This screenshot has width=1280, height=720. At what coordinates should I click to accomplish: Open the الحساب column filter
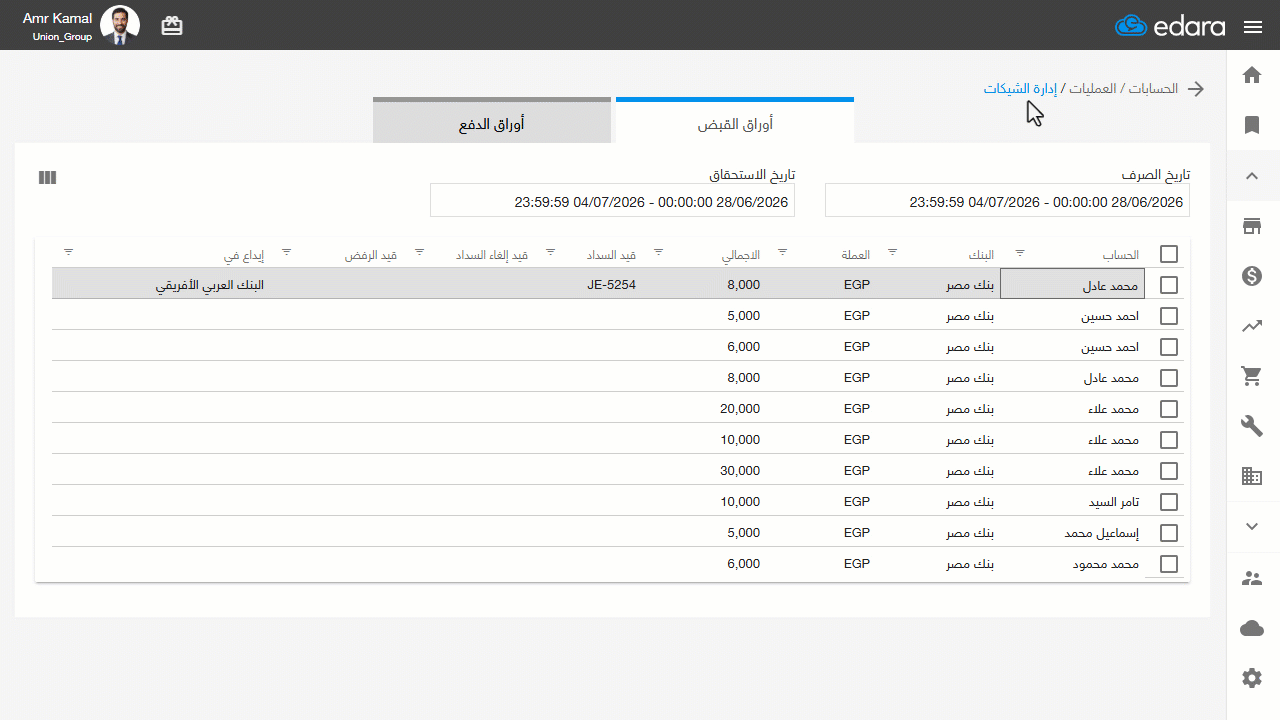1020,252
